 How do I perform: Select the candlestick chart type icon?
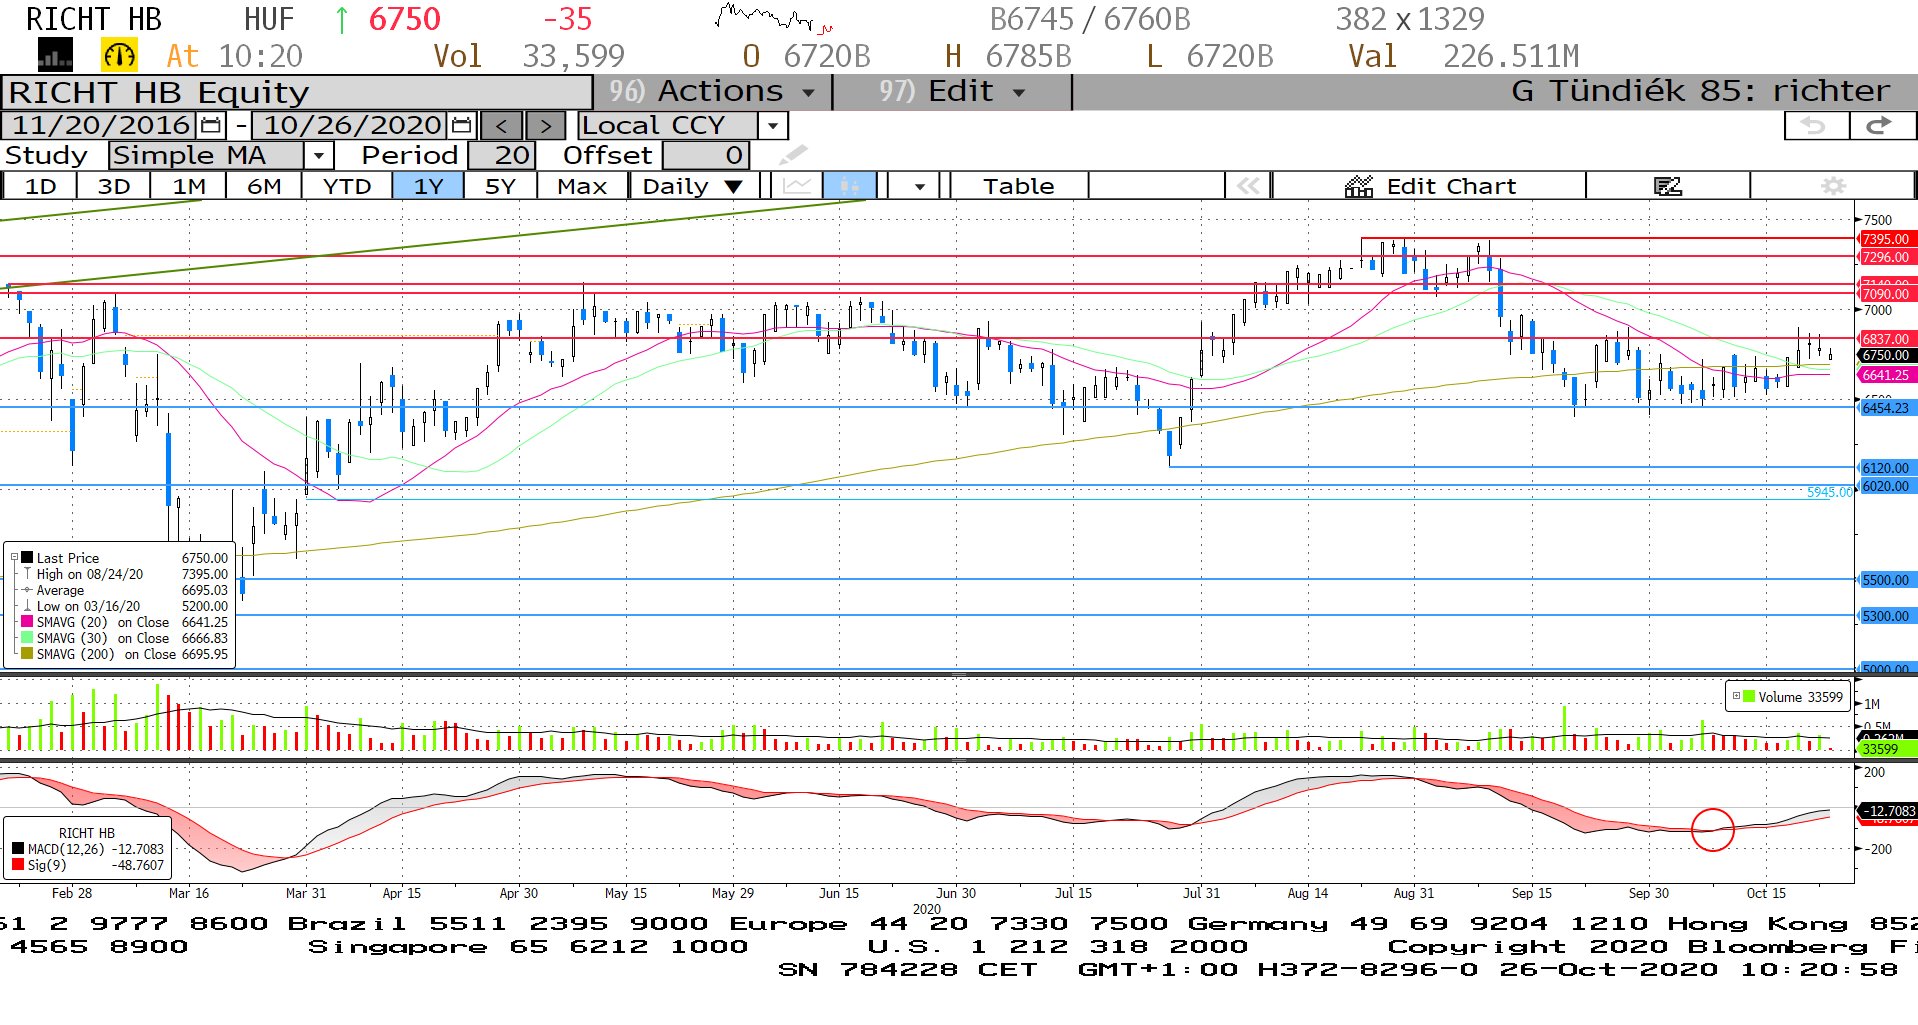coord(849,186)
